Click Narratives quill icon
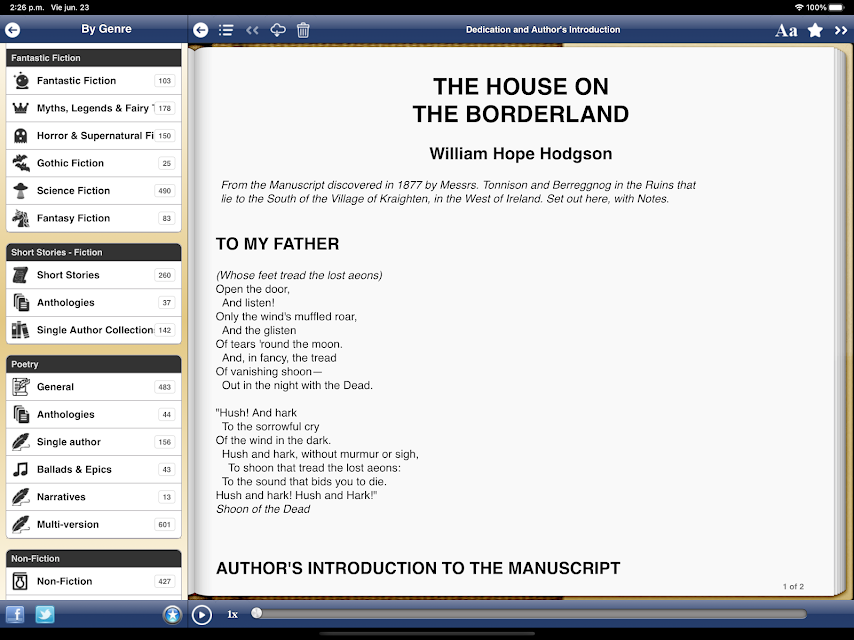 click(21, 497)
